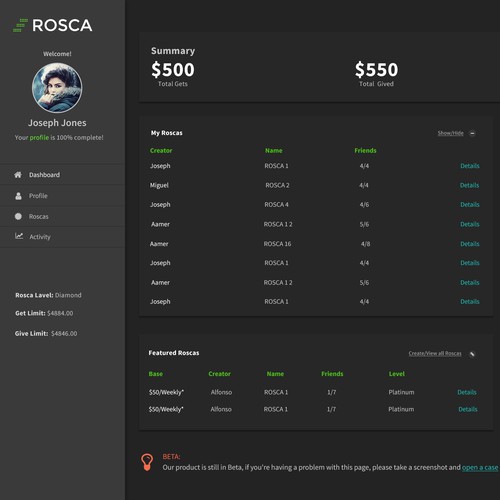Screen dimensions: 500x500
Task: Click the Total Gived label
Action: click(376, 84)
